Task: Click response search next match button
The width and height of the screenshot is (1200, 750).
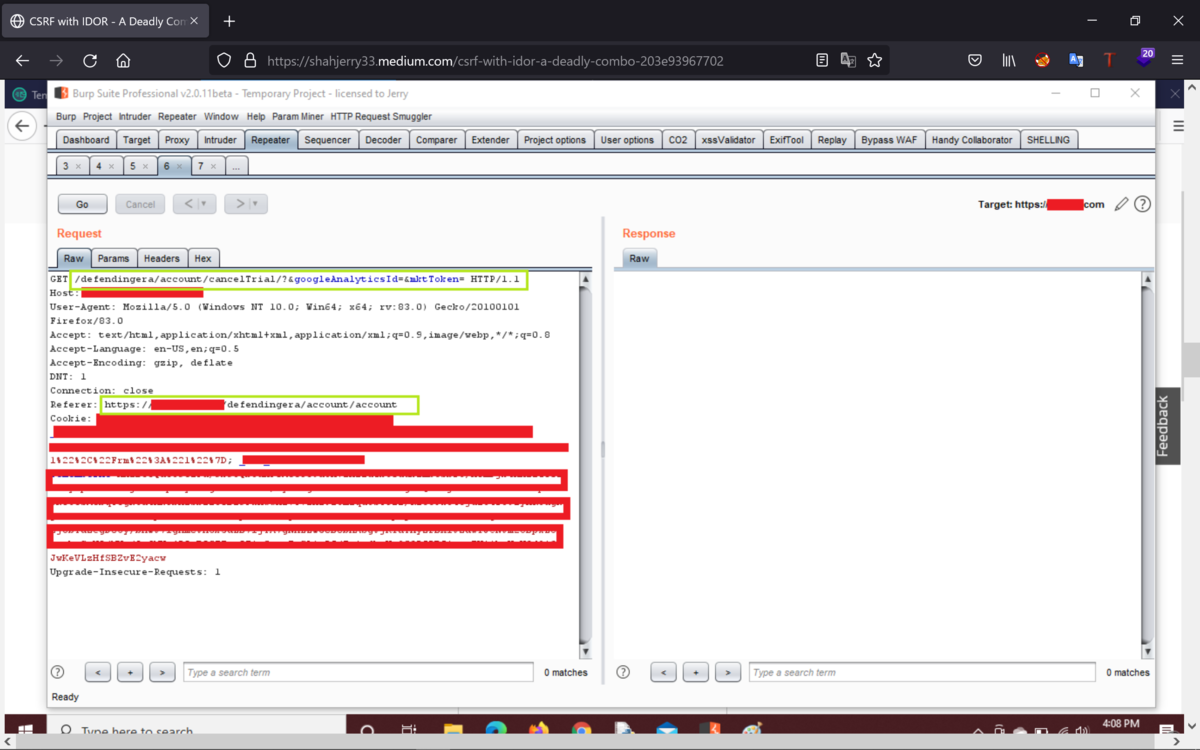Action: click(x=728, y=672)
